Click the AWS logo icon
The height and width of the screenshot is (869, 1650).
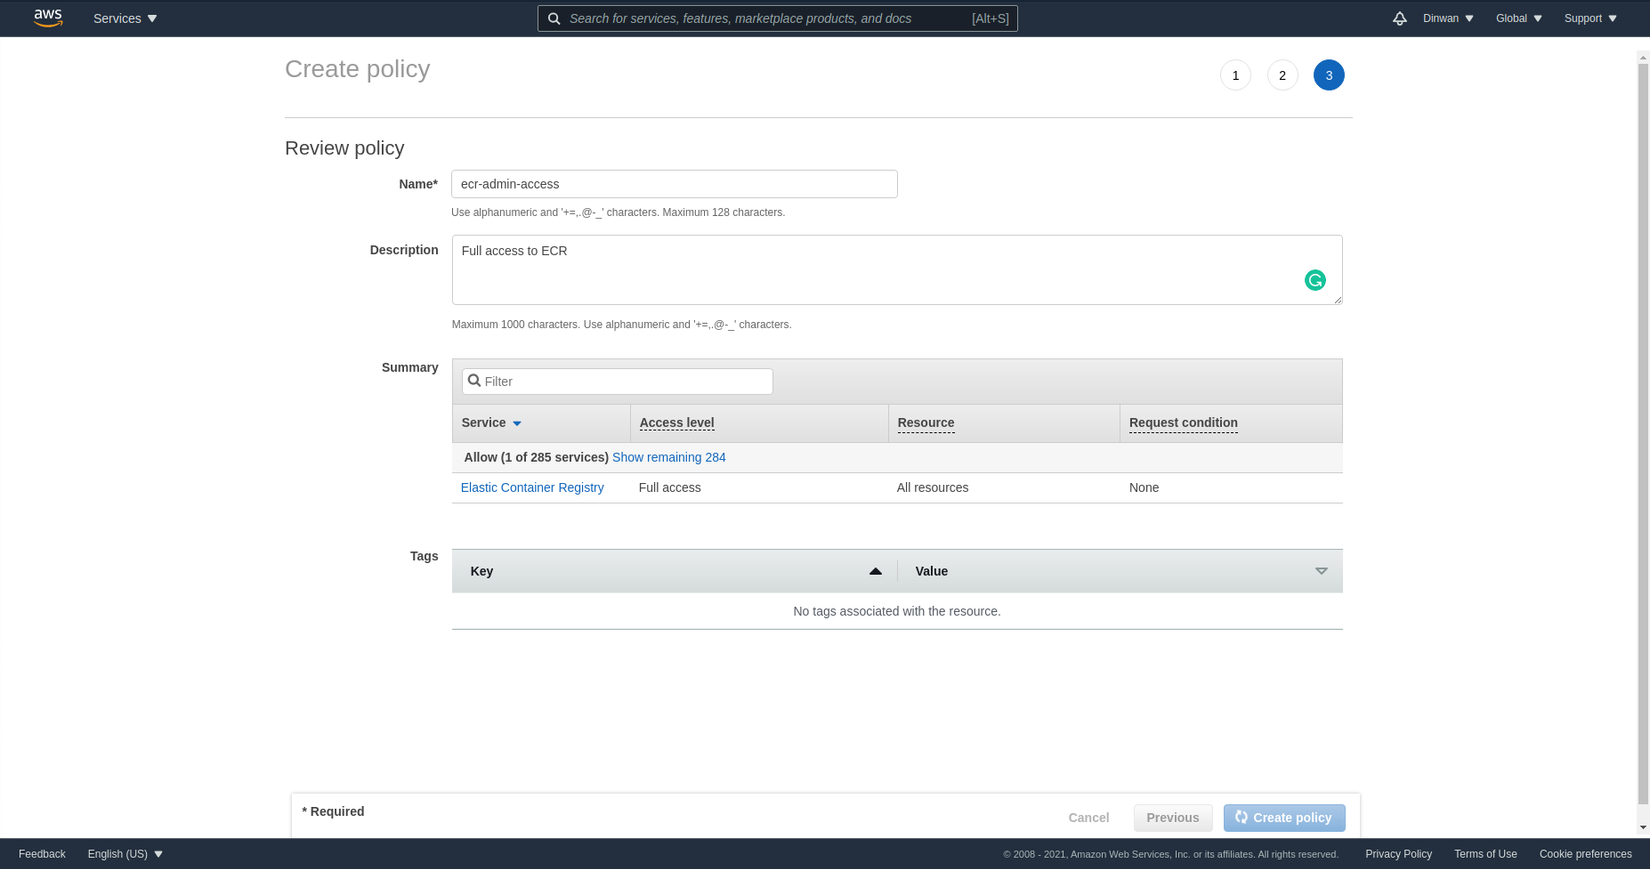47,18
